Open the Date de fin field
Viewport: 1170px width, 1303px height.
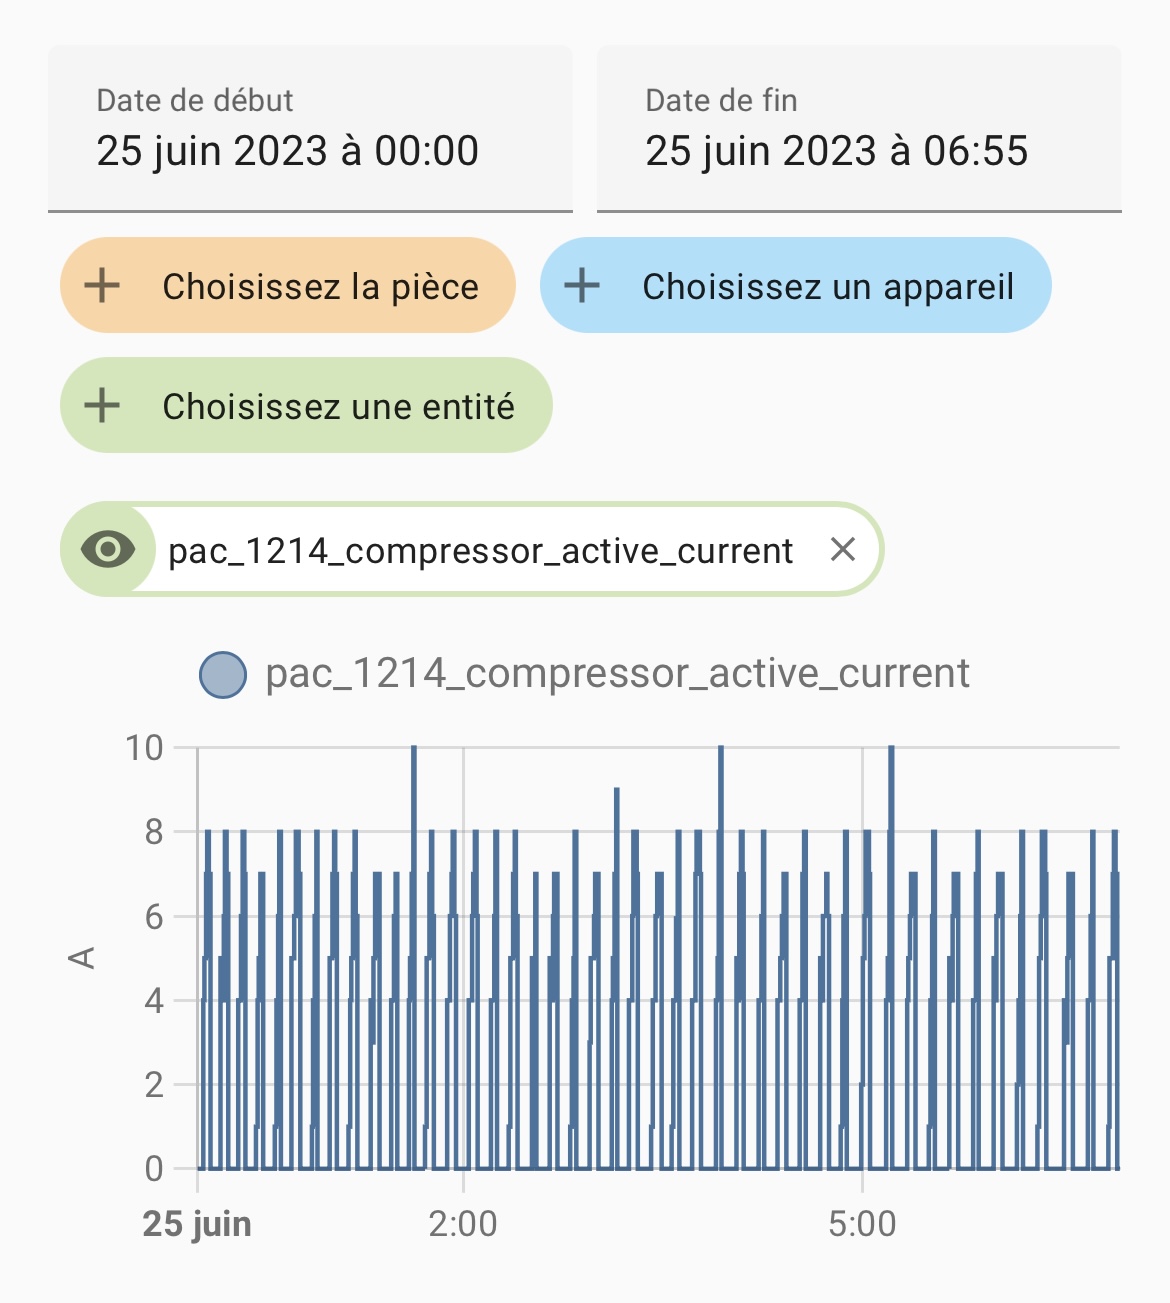coord(859,129)
